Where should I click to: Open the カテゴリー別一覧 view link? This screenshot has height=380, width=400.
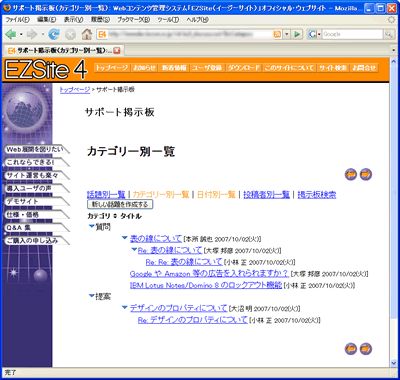click(x=161, y=195)
